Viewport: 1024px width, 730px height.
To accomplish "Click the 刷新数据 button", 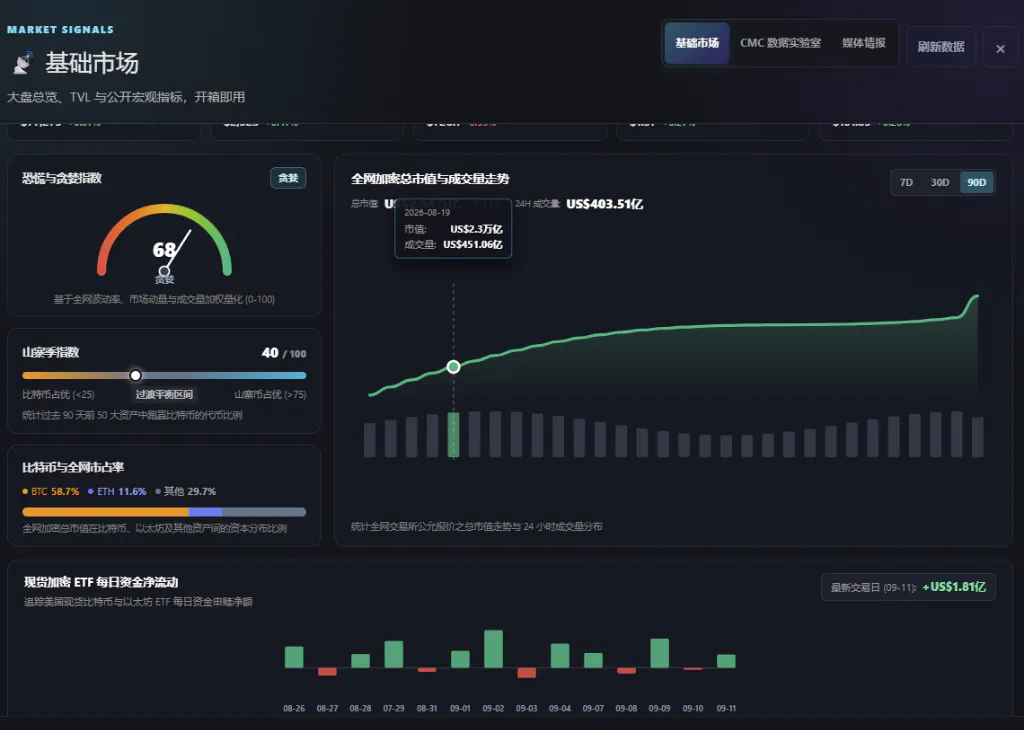I will click(x=940, y=47).
